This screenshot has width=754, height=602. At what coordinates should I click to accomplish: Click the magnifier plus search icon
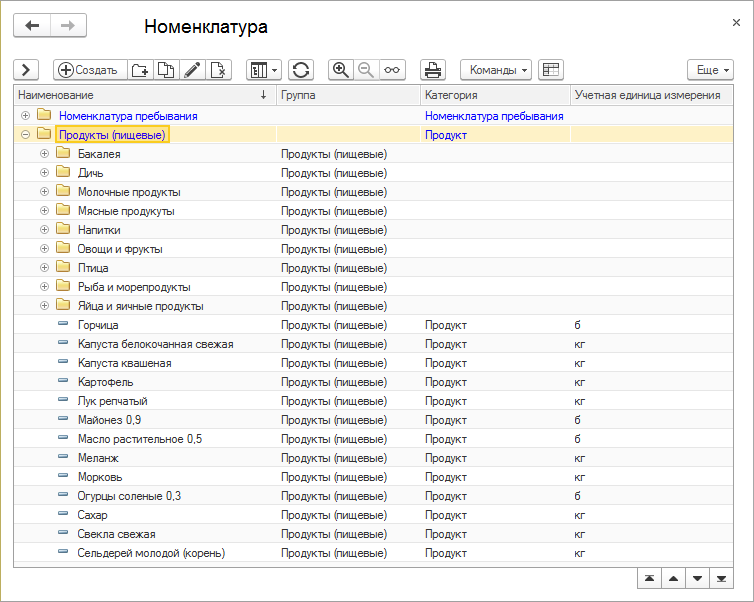tap(341, 70)
